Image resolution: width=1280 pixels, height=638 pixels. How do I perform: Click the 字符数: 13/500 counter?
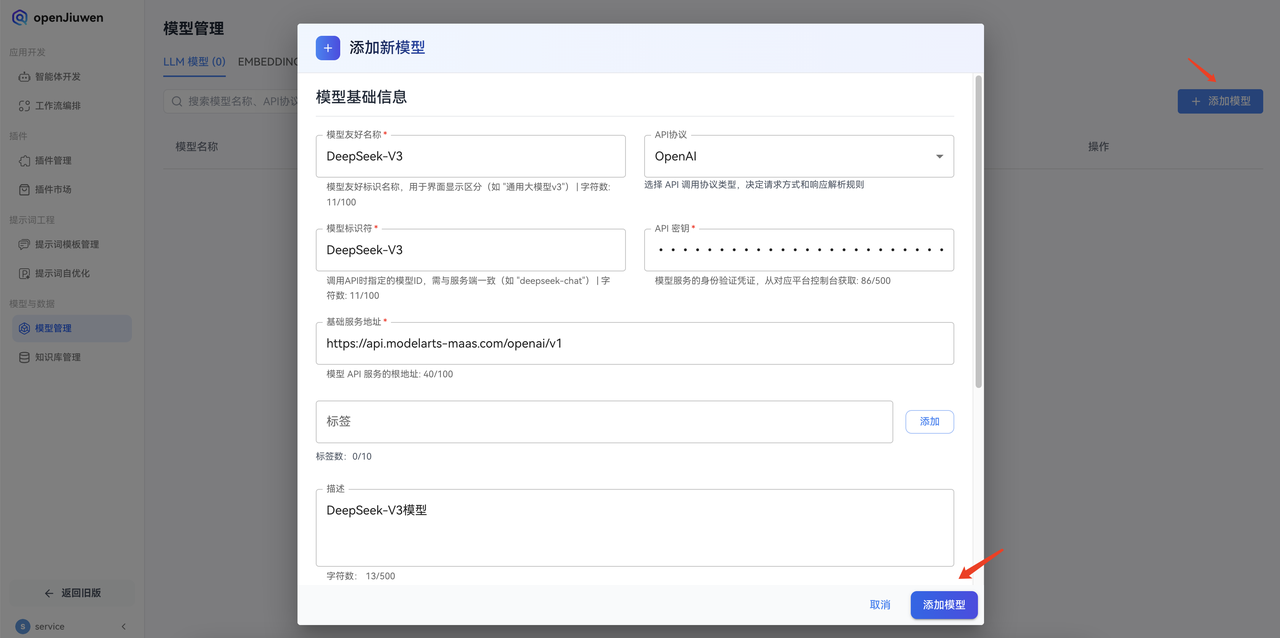pos(361,576)
